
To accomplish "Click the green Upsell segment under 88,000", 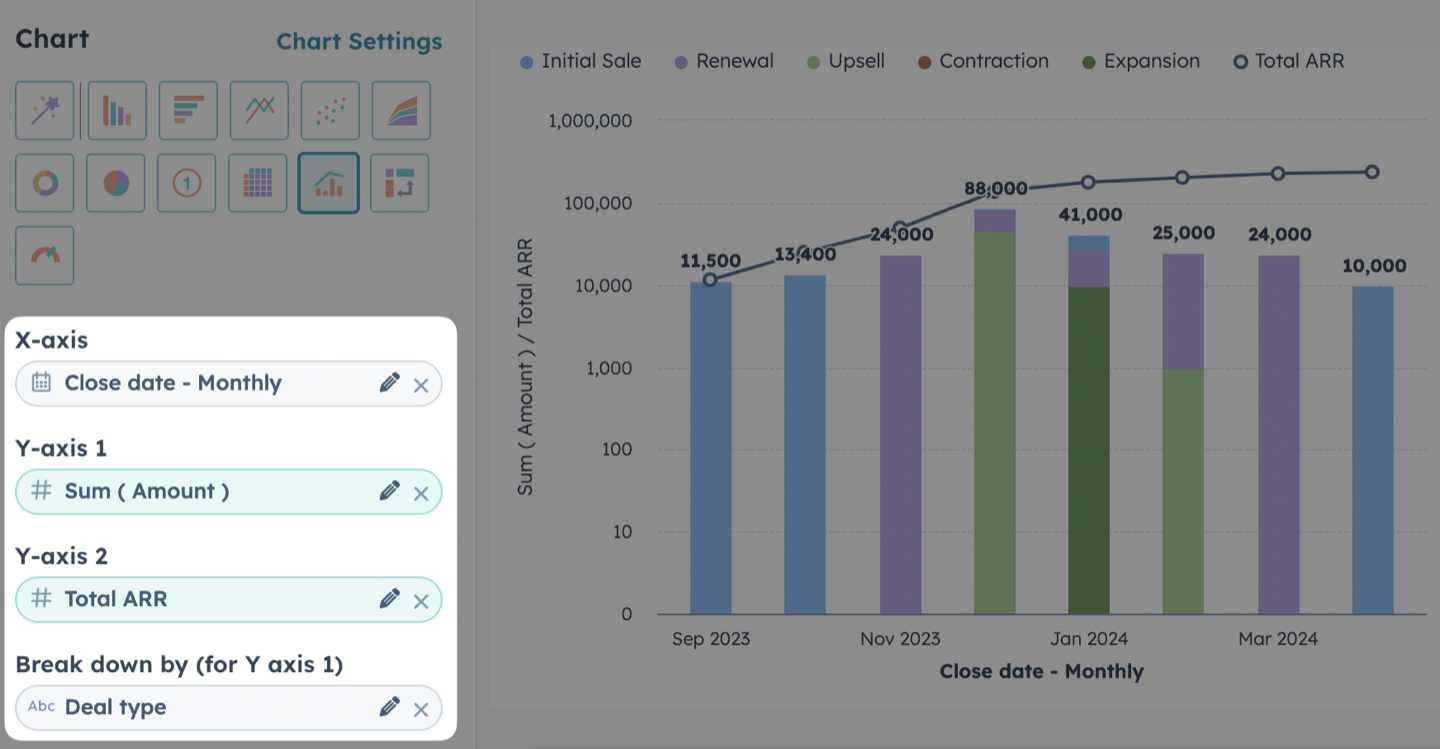I will [995, 423].
